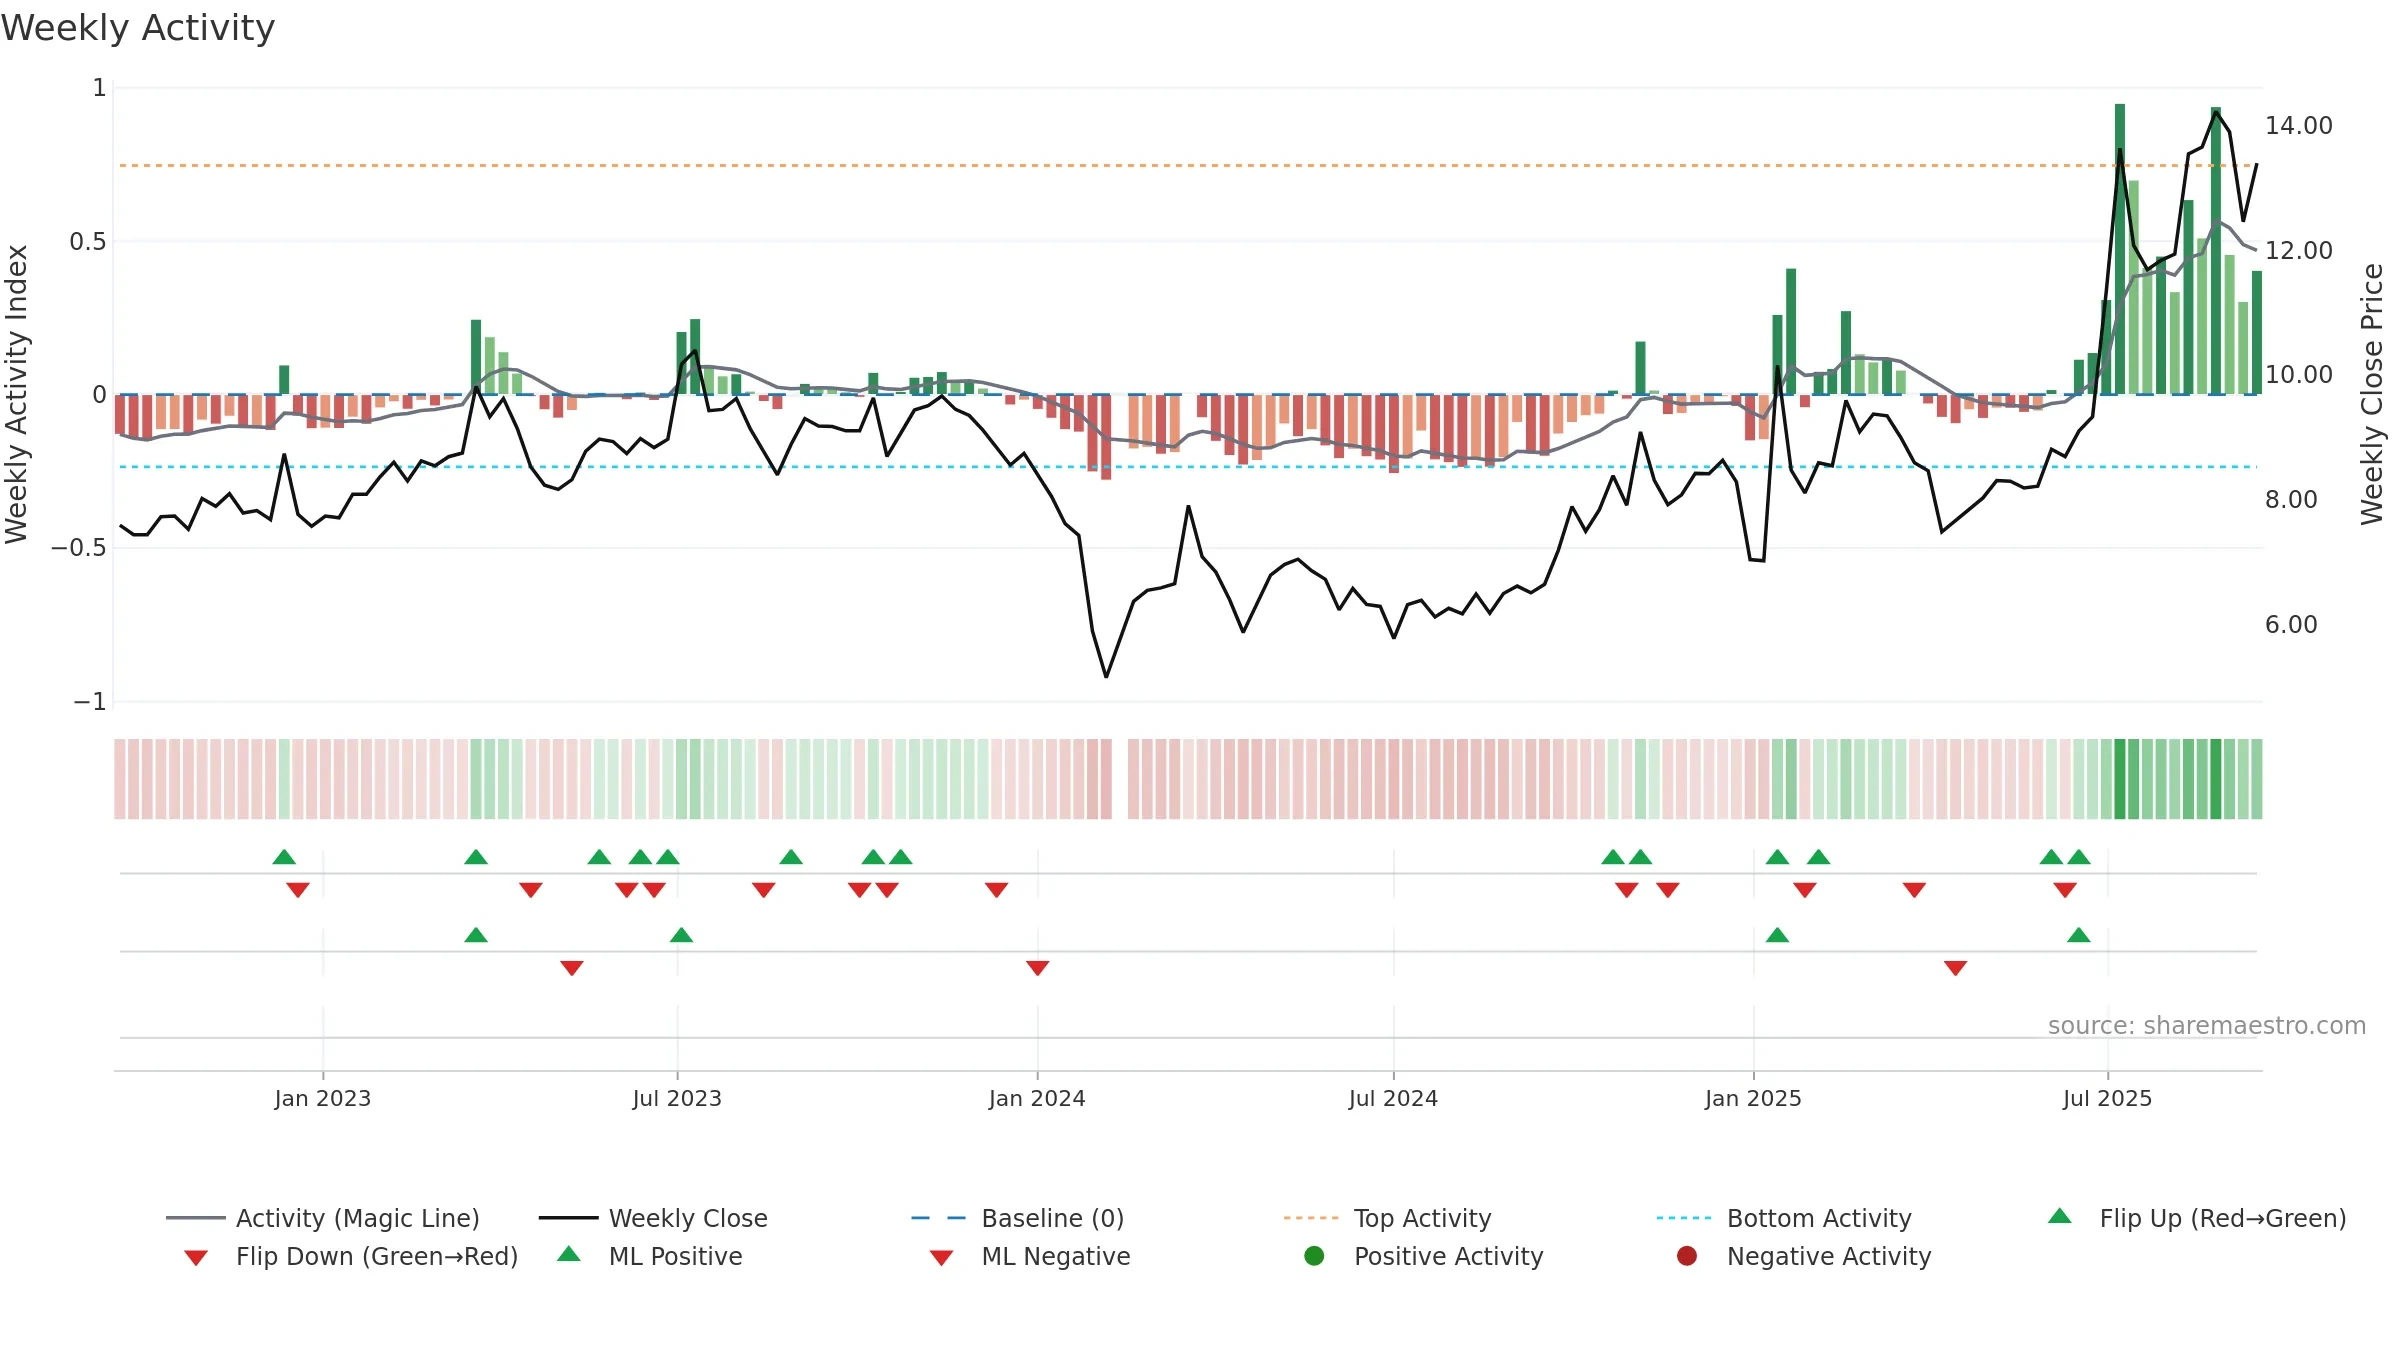Toggle the Flip Up (Red→Green) legend entry

point(2196,1218)
